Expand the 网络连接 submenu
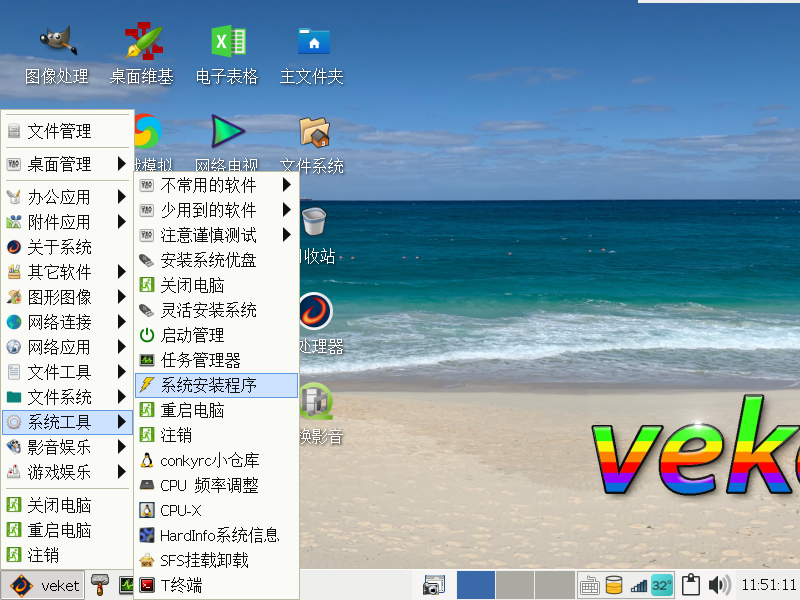 click(67, 322)
